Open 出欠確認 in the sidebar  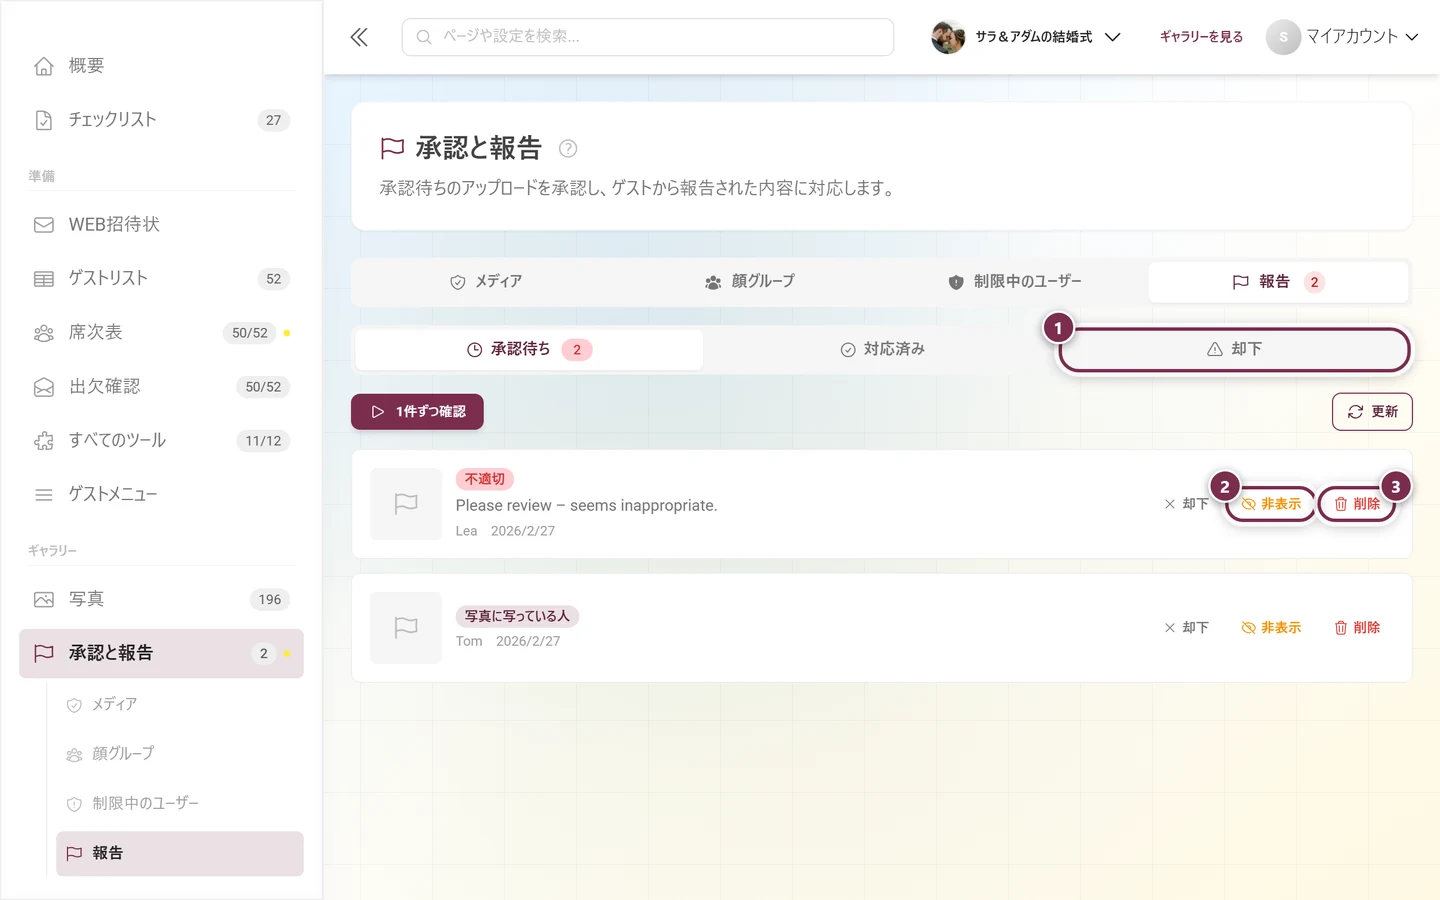(161, 387)
